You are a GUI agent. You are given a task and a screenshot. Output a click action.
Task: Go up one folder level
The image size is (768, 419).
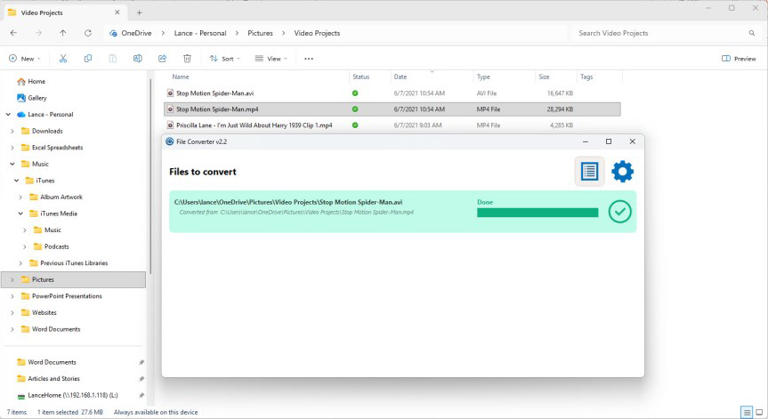(x=63, y=33)
